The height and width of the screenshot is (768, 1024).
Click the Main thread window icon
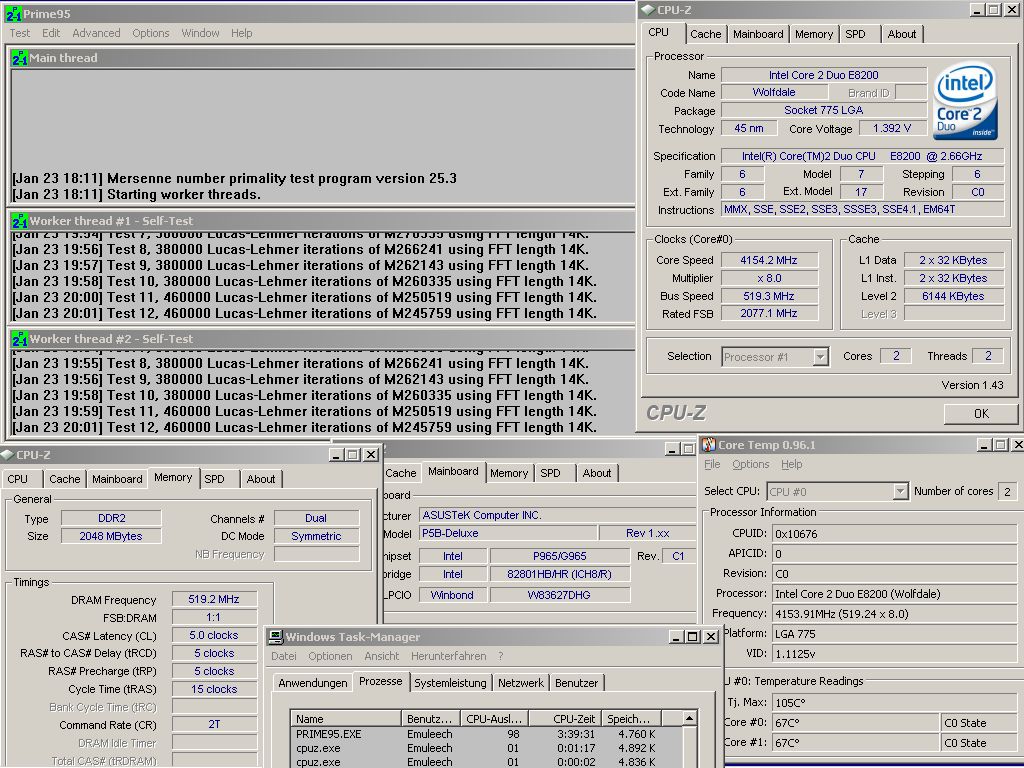tap(20, 58)
